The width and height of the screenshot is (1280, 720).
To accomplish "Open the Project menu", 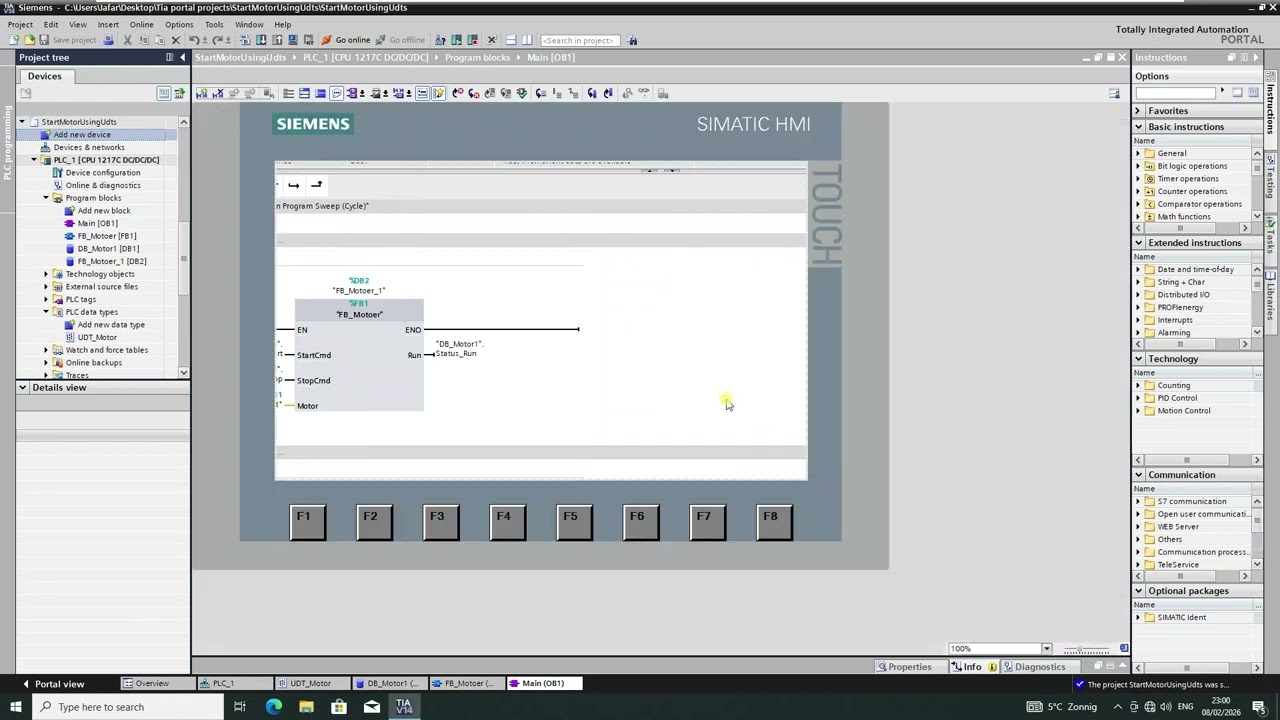I will point(20,24).
